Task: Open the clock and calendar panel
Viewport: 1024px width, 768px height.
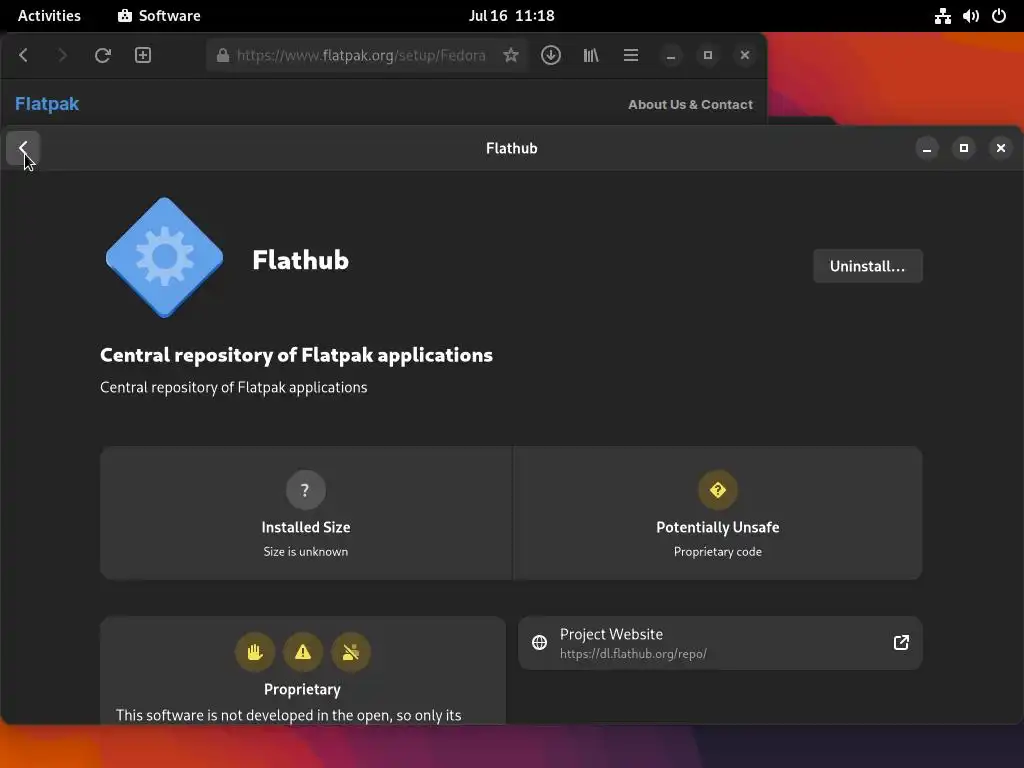Action: click(x=511, y=16)
